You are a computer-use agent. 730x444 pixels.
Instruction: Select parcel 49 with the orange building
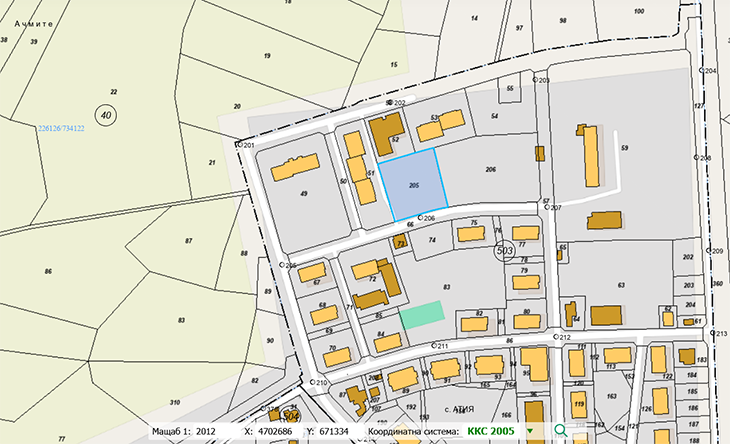tap(300, 200)
